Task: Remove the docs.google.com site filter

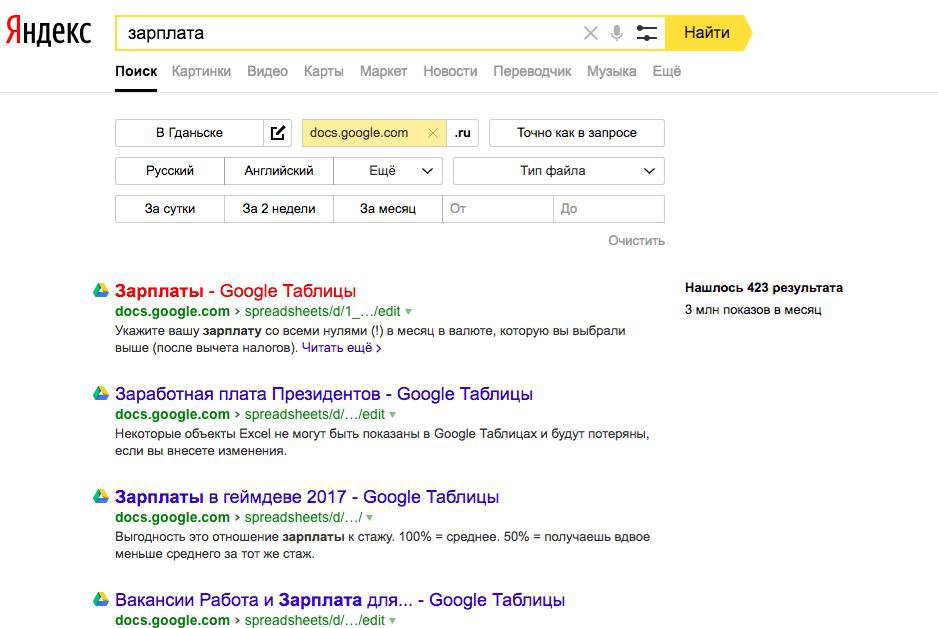Action: [433, 133]
